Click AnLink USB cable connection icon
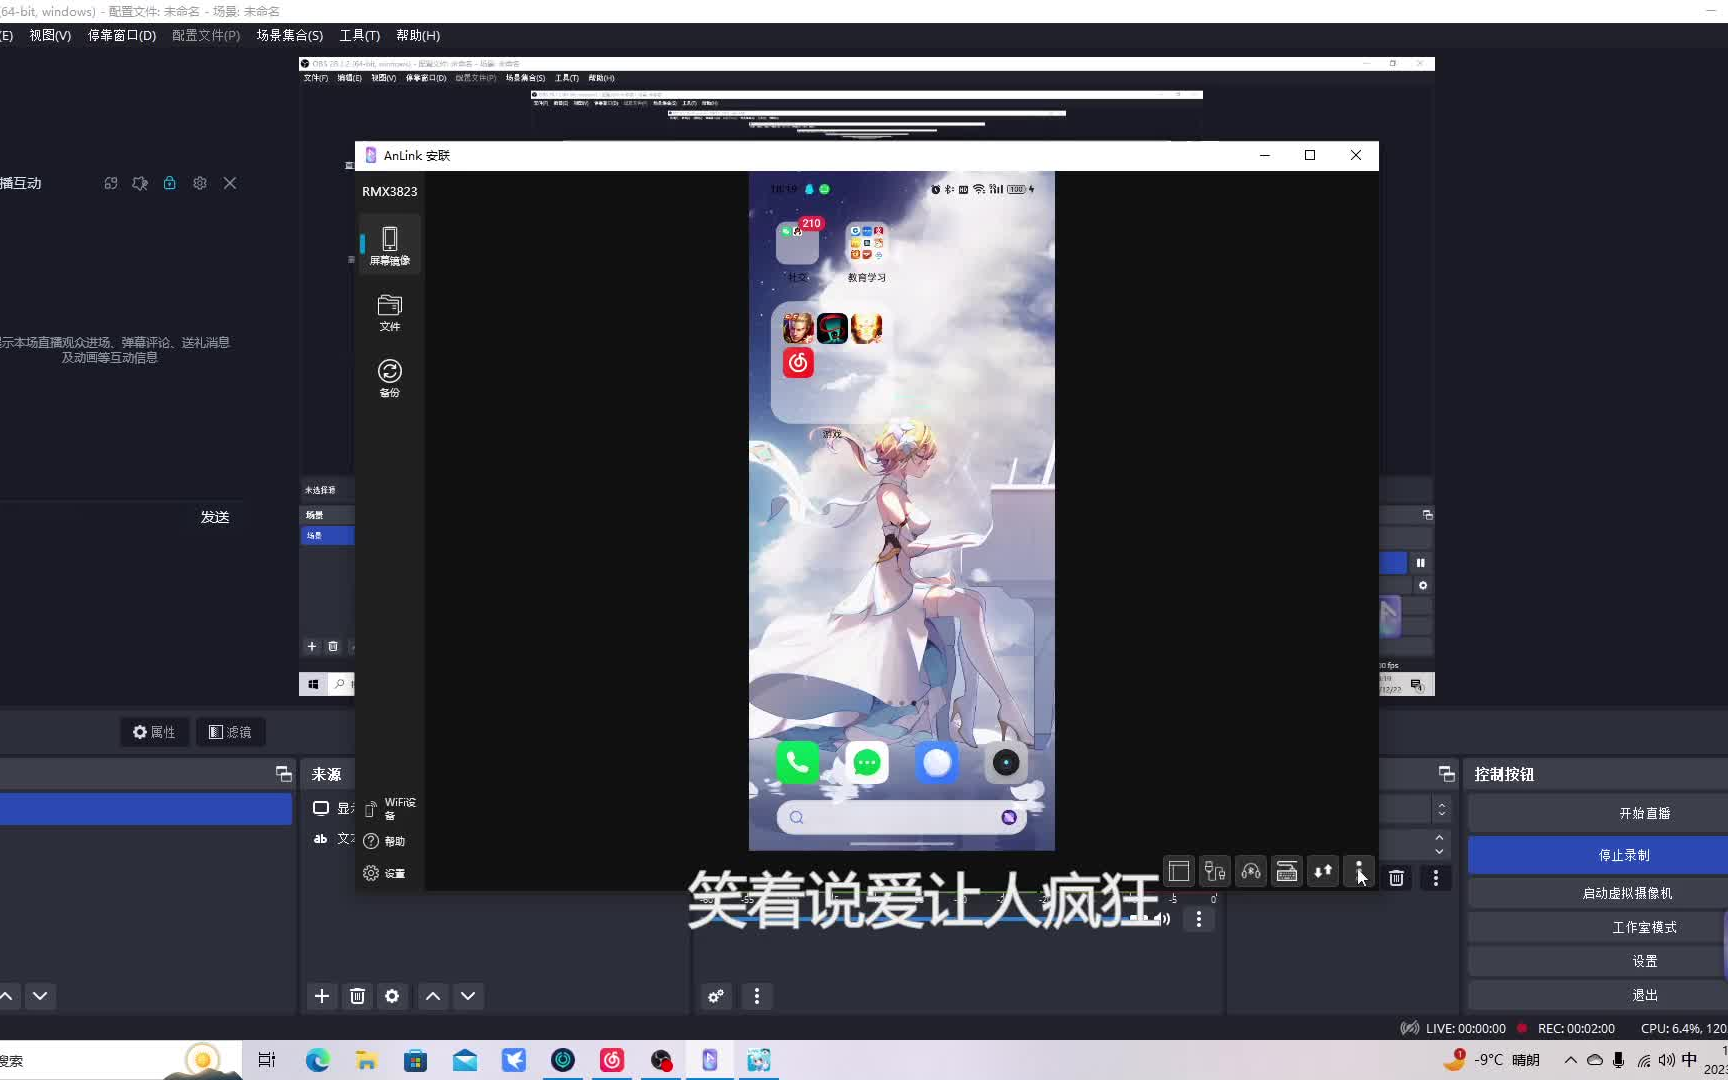 pyautogui.click(x=1215, y=871)
